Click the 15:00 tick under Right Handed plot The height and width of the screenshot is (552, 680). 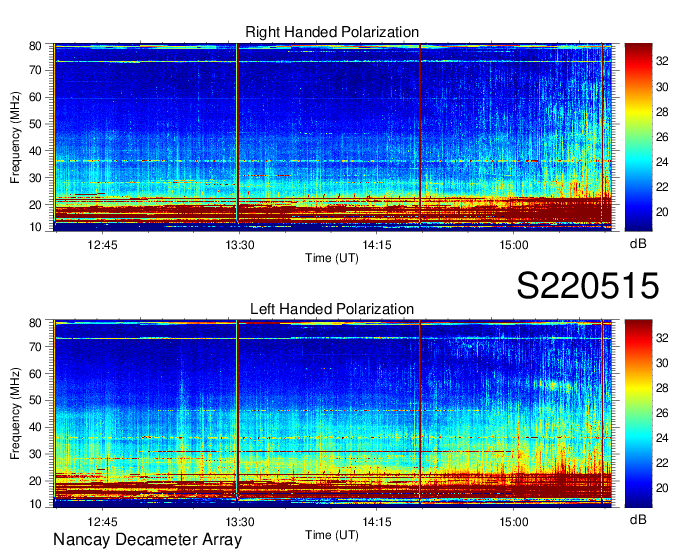(514, 245)
